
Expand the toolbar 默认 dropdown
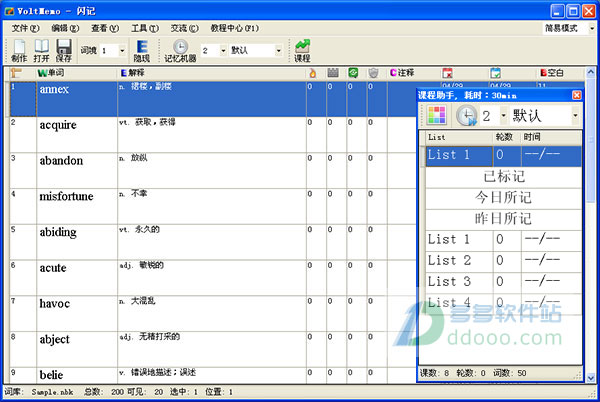pos(279,50)
